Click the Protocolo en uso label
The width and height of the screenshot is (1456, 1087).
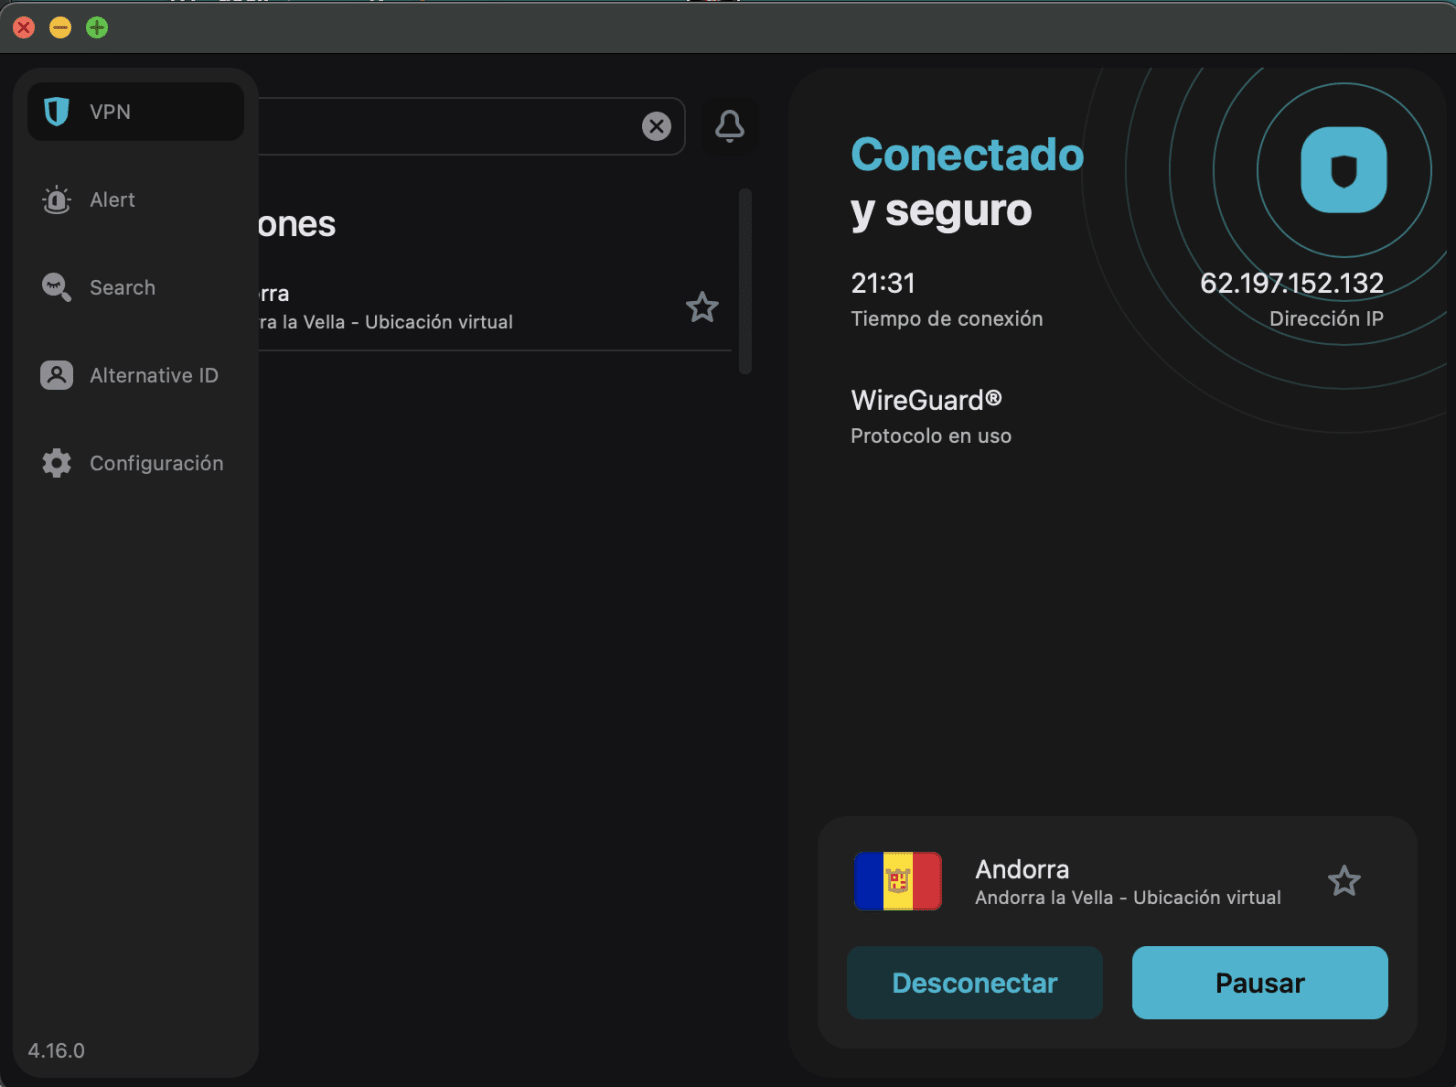click(931, 436)
